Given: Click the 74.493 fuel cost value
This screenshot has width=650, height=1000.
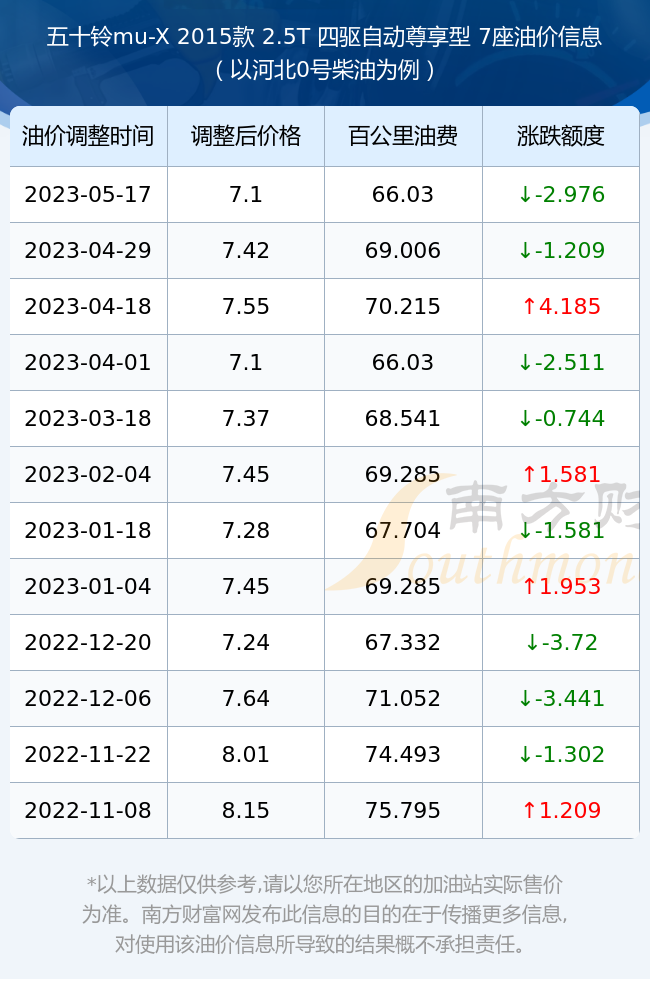Looking at the screenshot, I should [403, 754].
